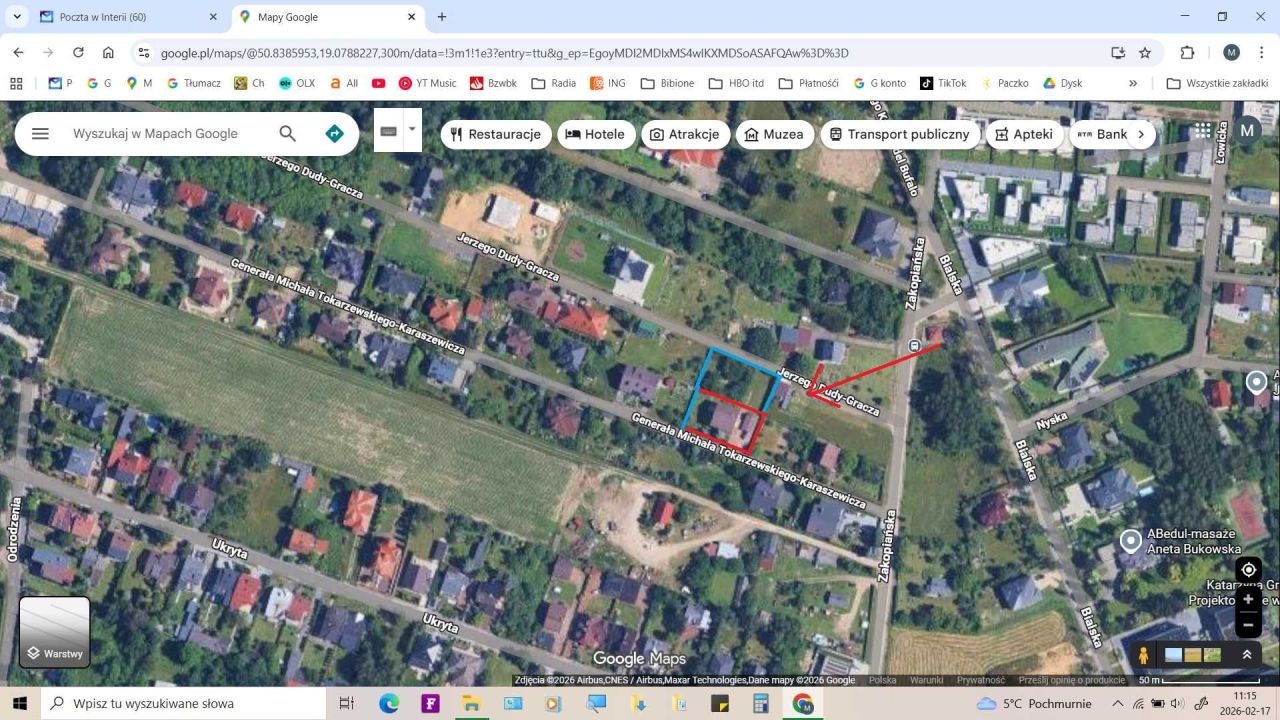Filter map by Hotele
Screen dimensions: 1280x720
click(x=595, y=134)
